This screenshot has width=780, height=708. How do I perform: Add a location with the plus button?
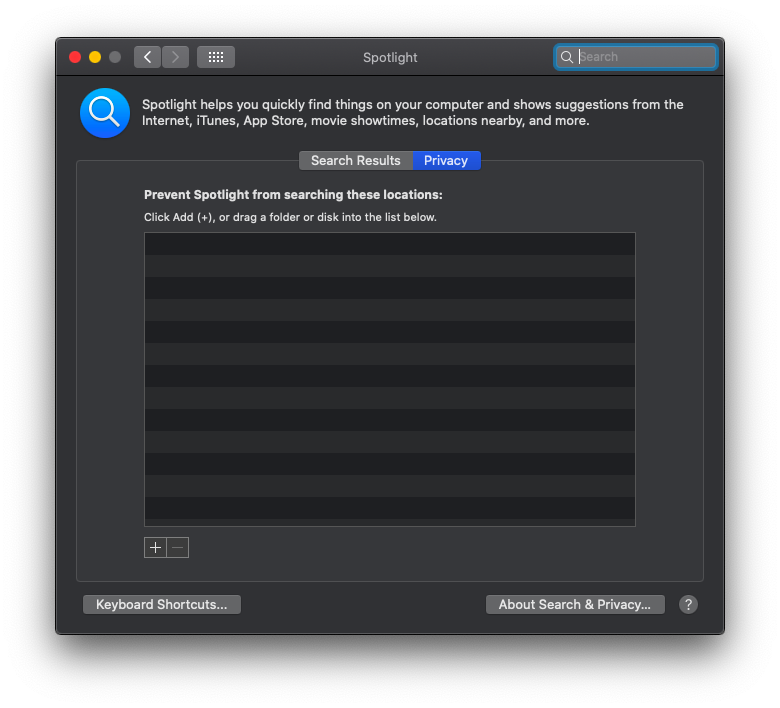point(155,548)
